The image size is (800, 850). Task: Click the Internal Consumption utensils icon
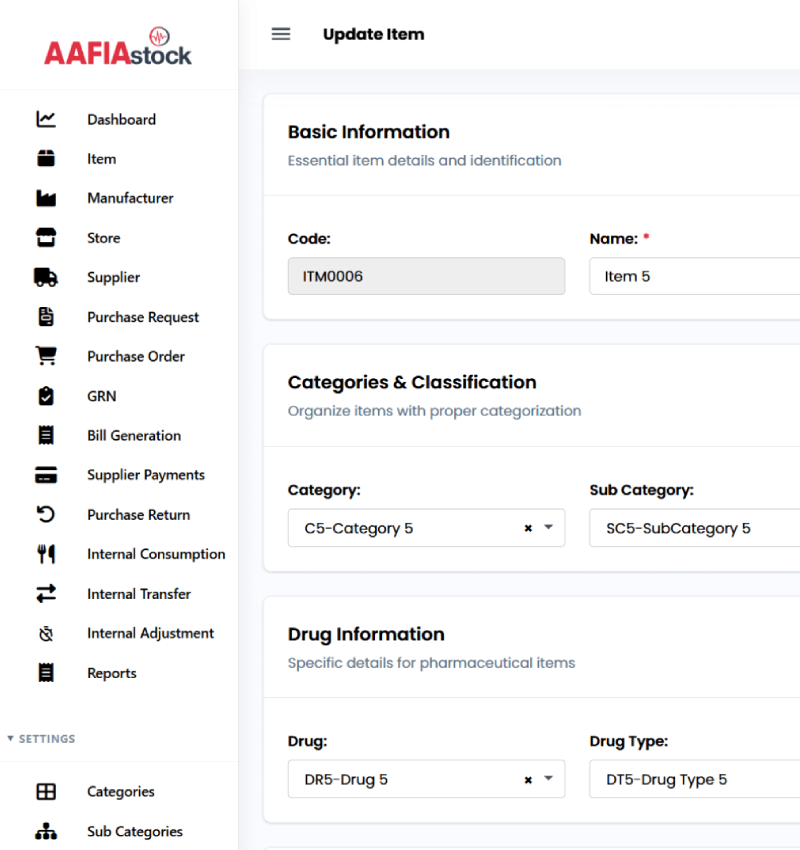pos(46,554)
